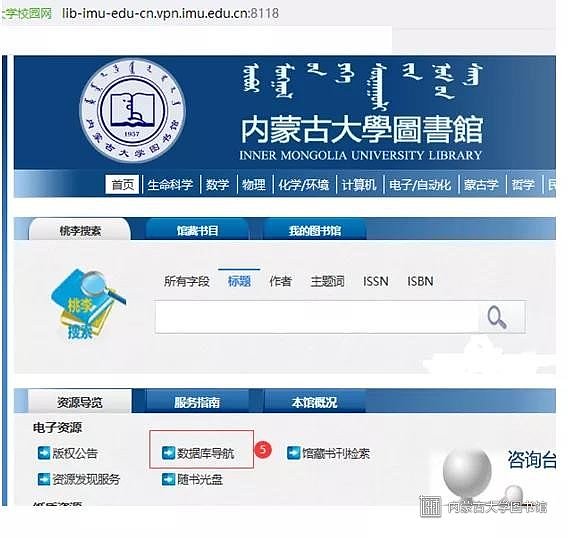Click the 咨询台 heading

pyautogui.click(x=531, y=459)
